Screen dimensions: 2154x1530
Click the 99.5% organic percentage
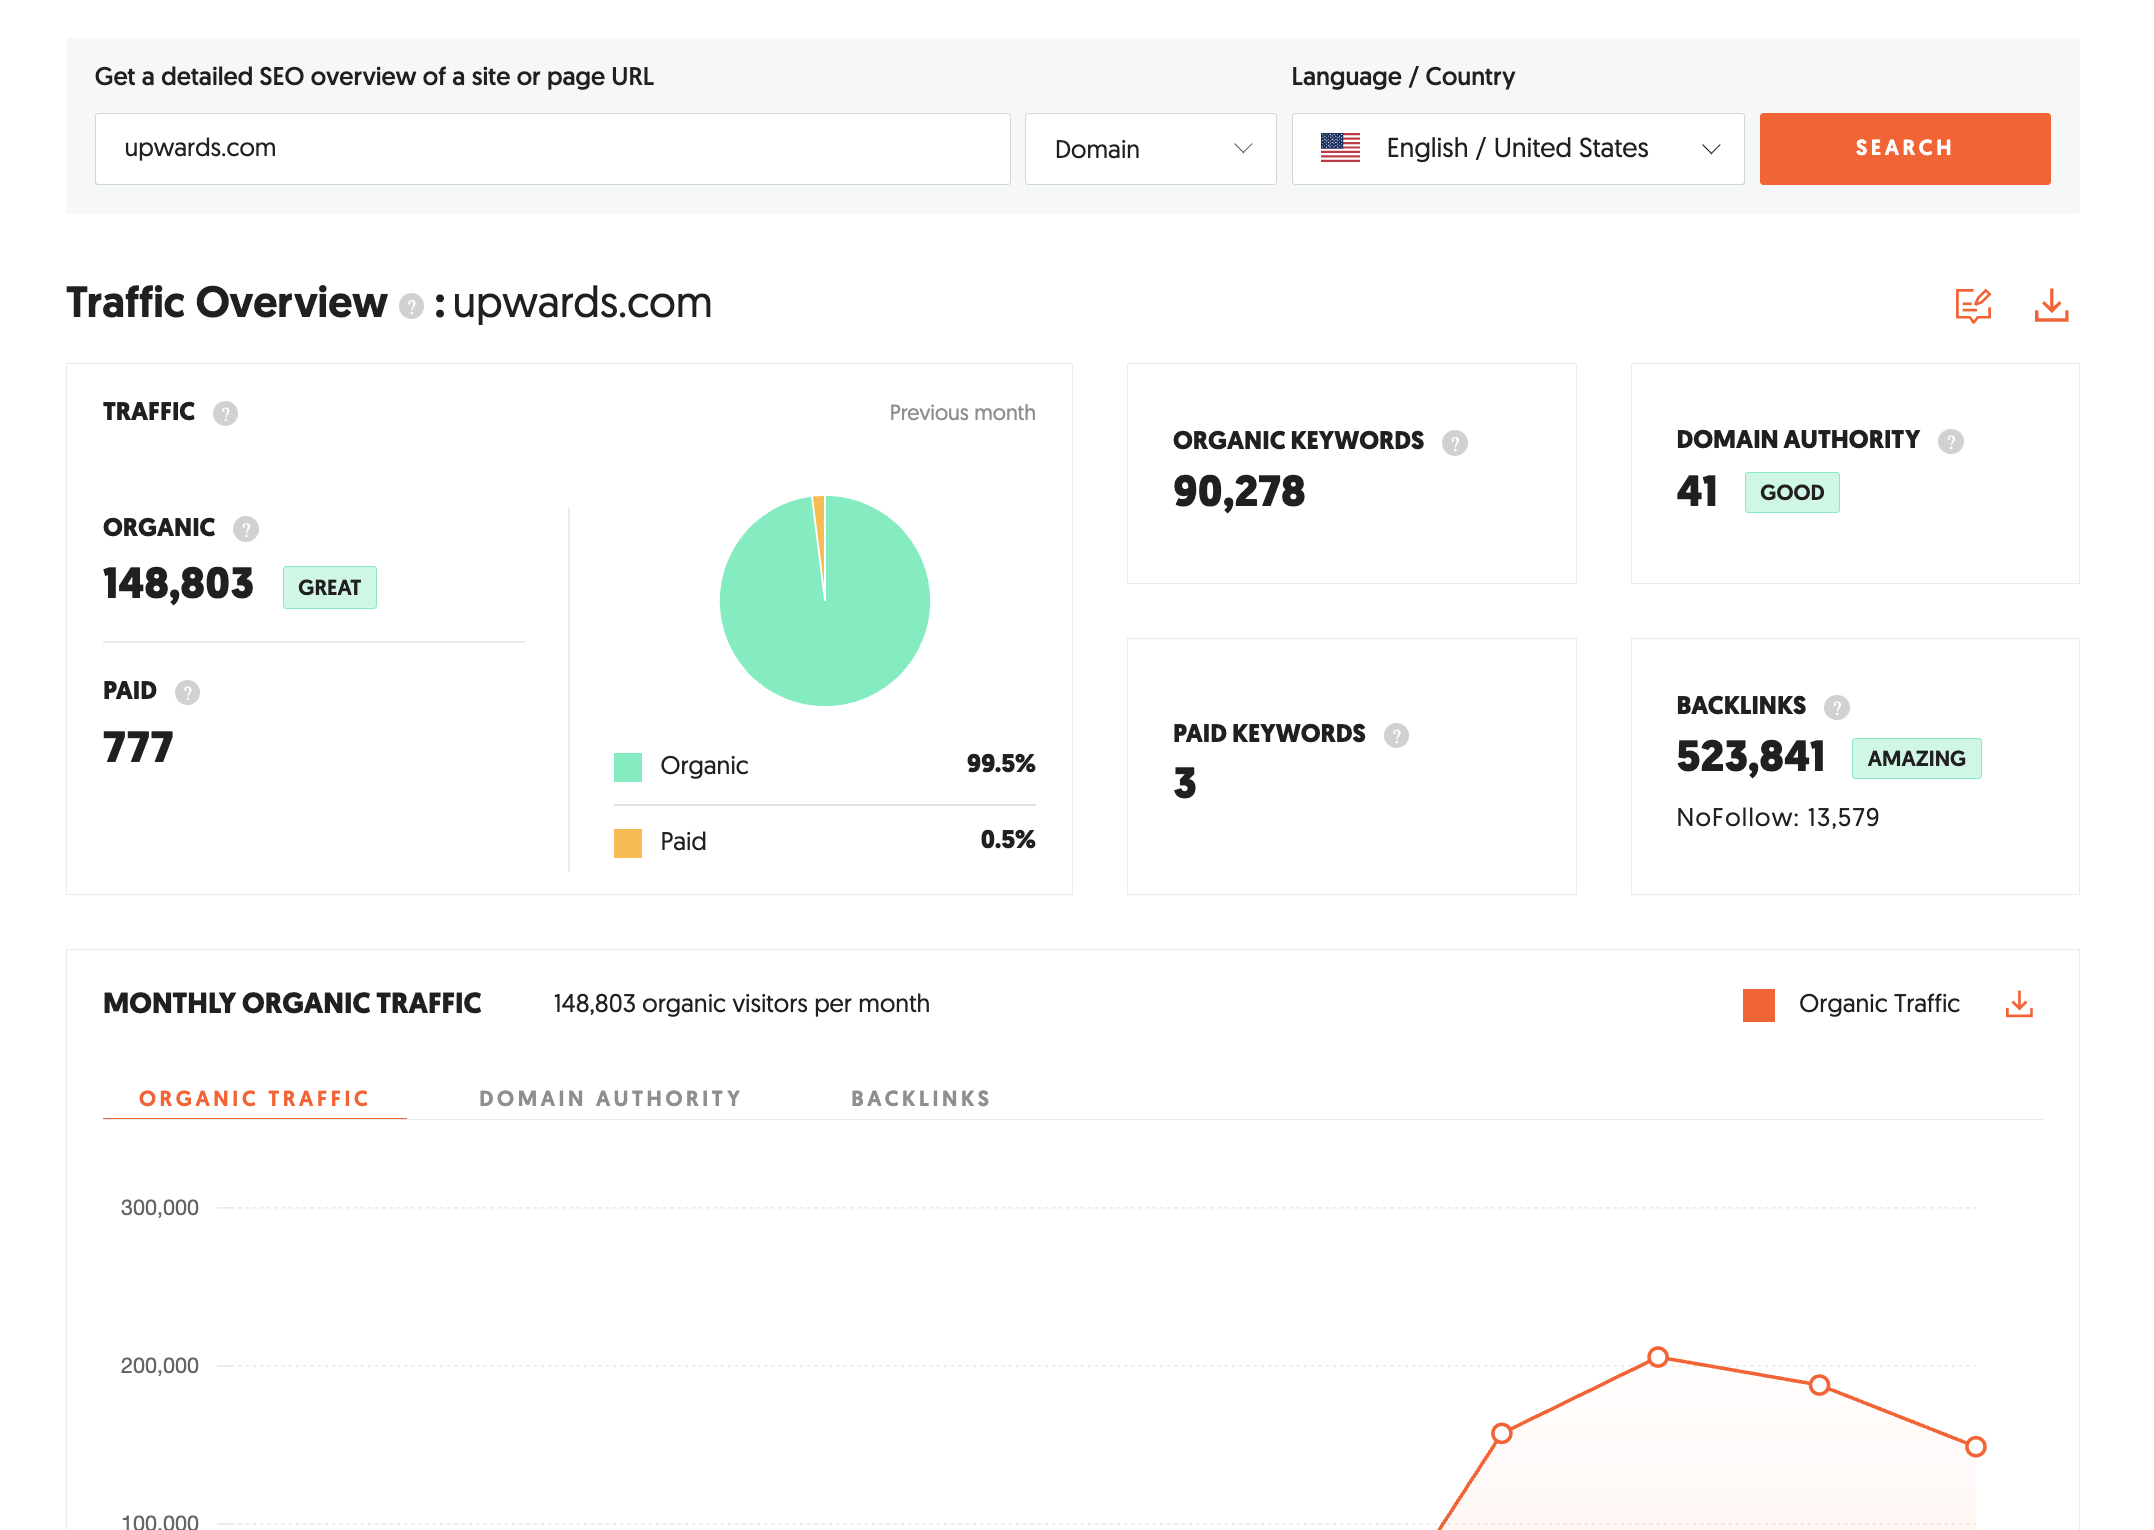1001,764
